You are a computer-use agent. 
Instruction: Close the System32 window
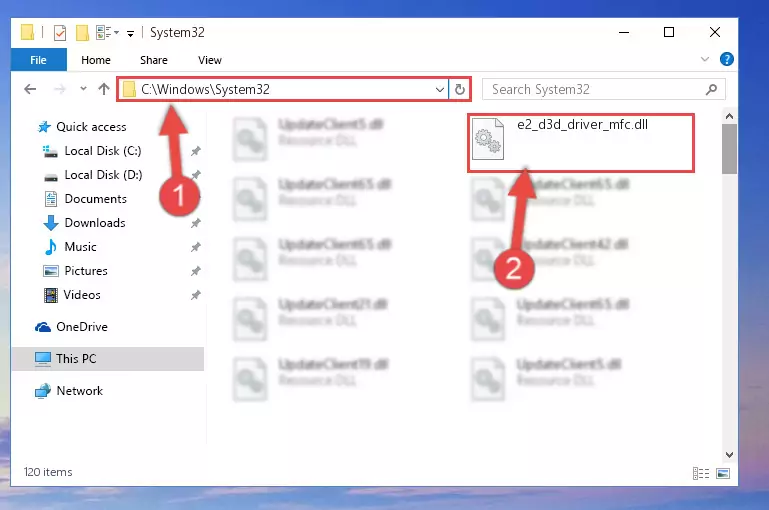[x=715, y=32]
